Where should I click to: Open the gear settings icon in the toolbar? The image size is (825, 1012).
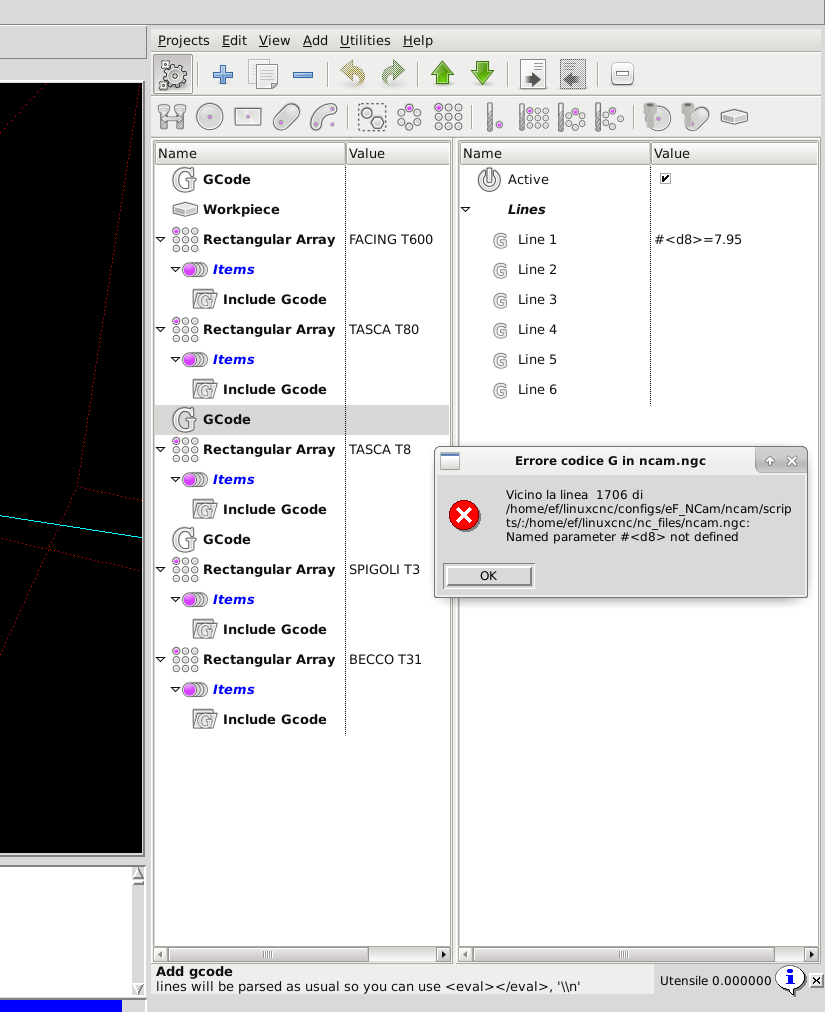click(173, 74)
